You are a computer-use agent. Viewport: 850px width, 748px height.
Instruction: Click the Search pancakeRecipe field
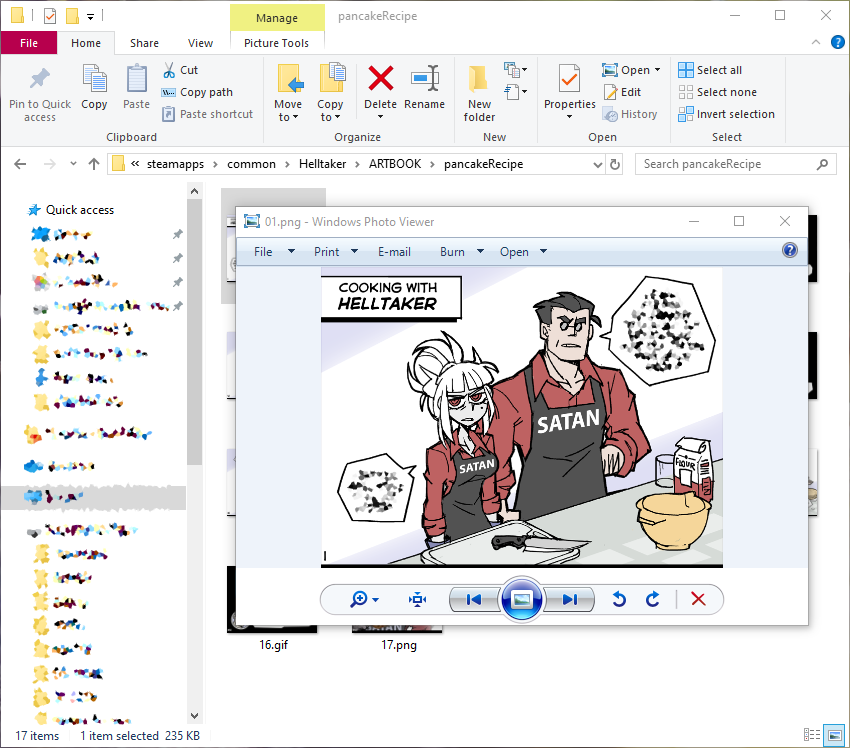pos(735,164)
